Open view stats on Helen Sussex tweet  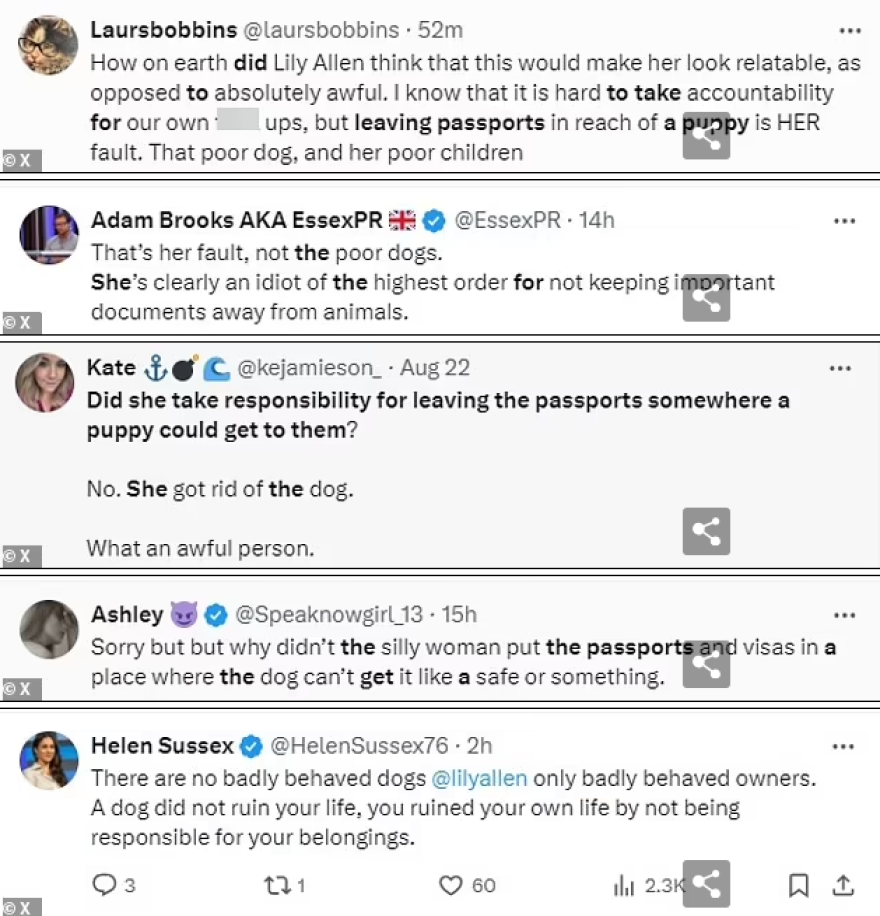click(x=624, y=885)
